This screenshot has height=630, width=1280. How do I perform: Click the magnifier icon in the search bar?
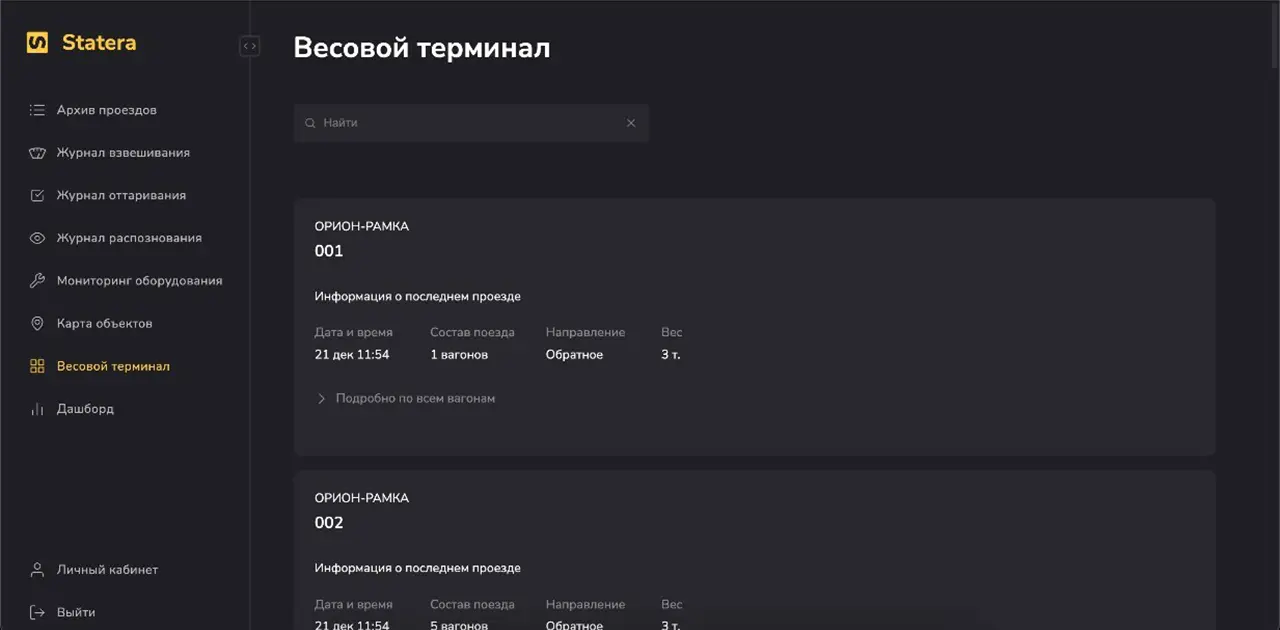(310, 122)
